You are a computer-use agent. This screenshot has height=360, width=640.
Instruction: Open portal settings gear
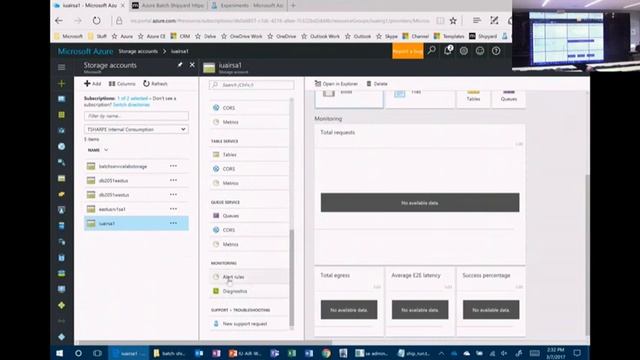point(464,51)
